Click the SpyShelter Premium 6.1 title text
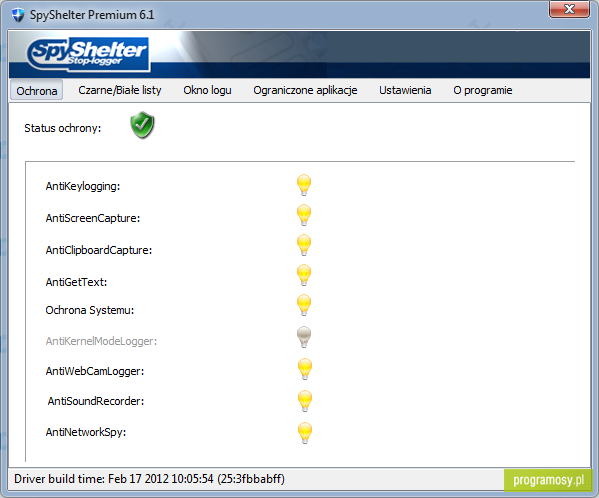 (92, 15)
